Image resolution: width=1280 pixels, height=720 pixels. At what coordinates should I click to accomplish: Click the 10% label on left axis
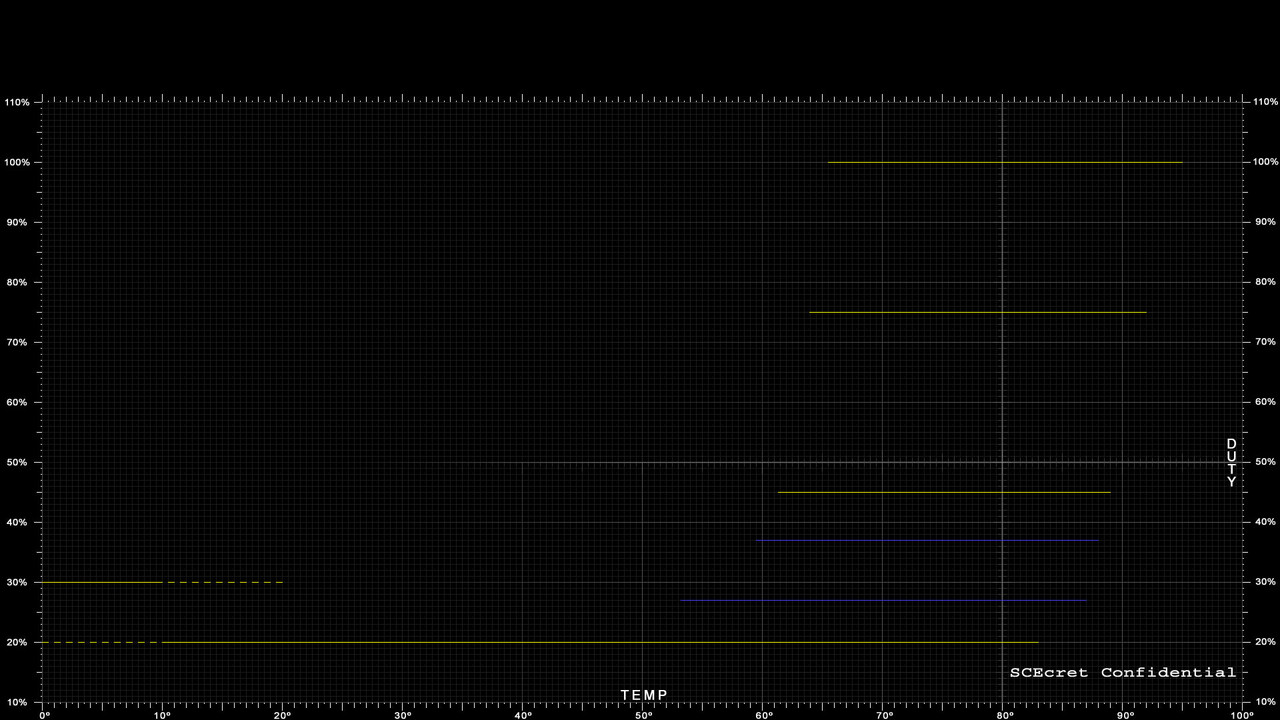pos(19,702)
